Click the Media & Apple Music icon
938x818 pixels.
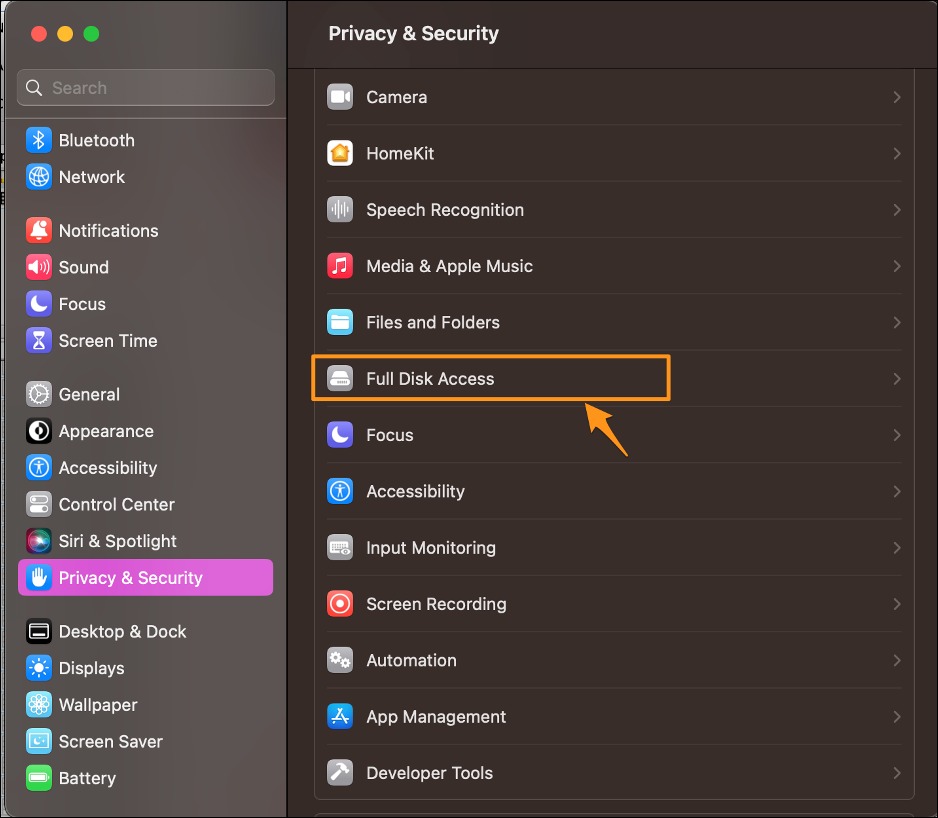tap(340, 266)
